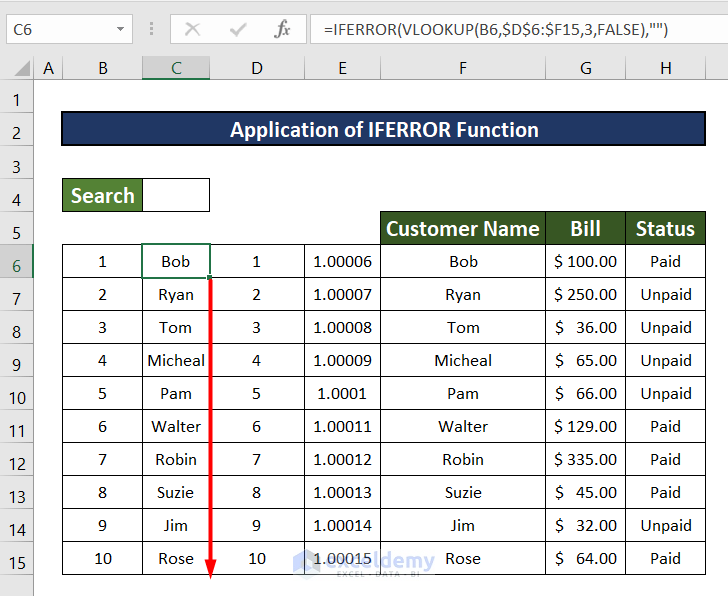Click the Application of IFERROR Function title
728x596 pixels.
click(384, 130)
